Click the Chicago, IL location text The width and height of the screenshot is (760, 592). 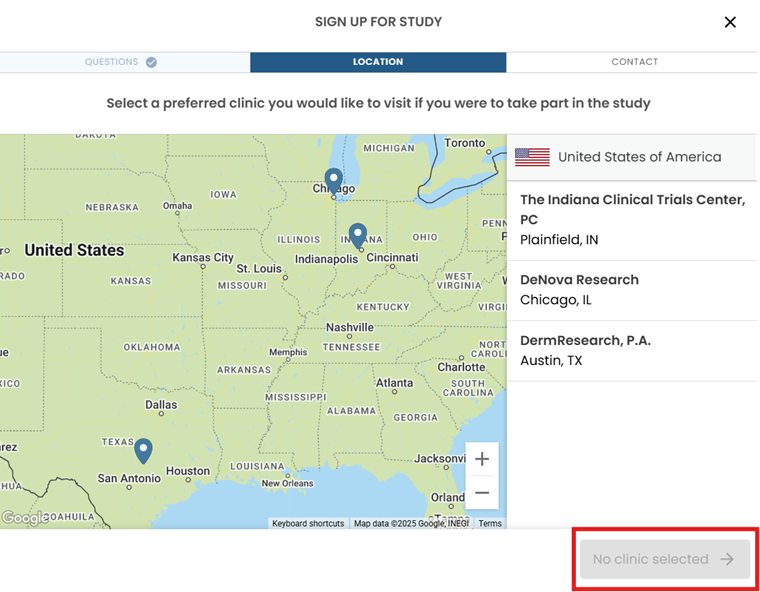(555, 300)
